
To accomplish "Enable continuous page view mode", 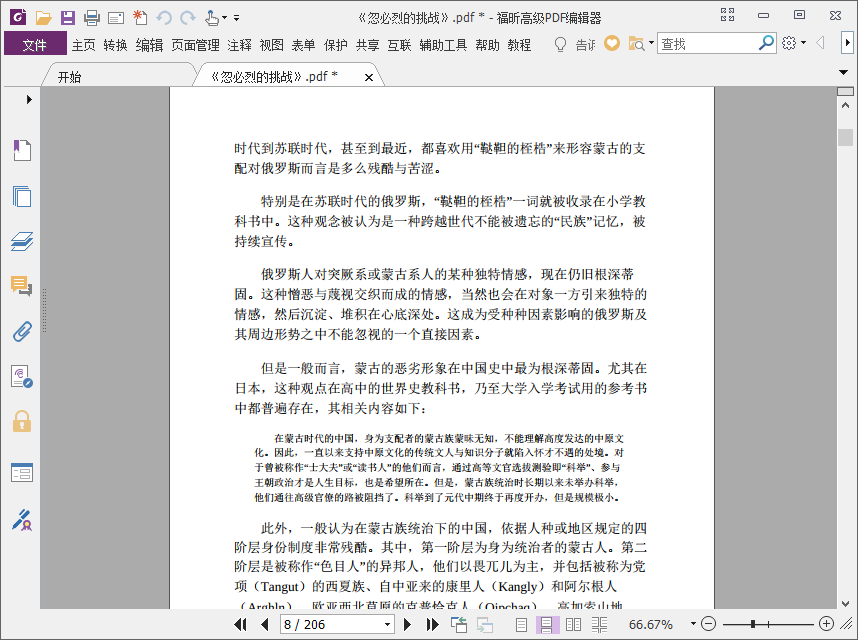I will point(546,624).
